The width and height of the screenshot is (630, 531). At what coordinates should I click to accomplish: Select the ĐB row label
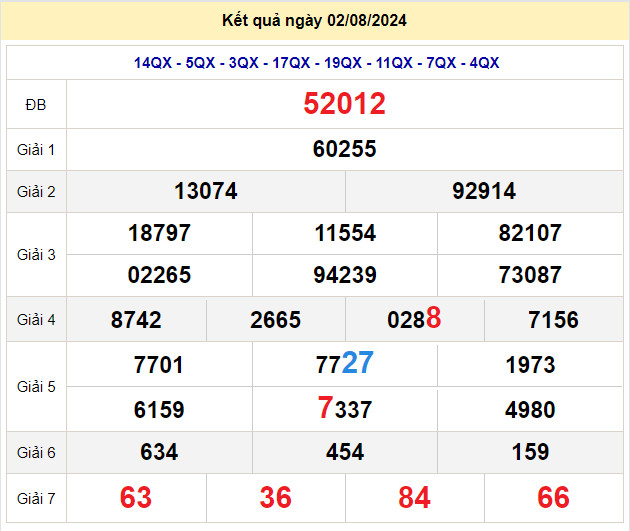[x=36, y=105]
